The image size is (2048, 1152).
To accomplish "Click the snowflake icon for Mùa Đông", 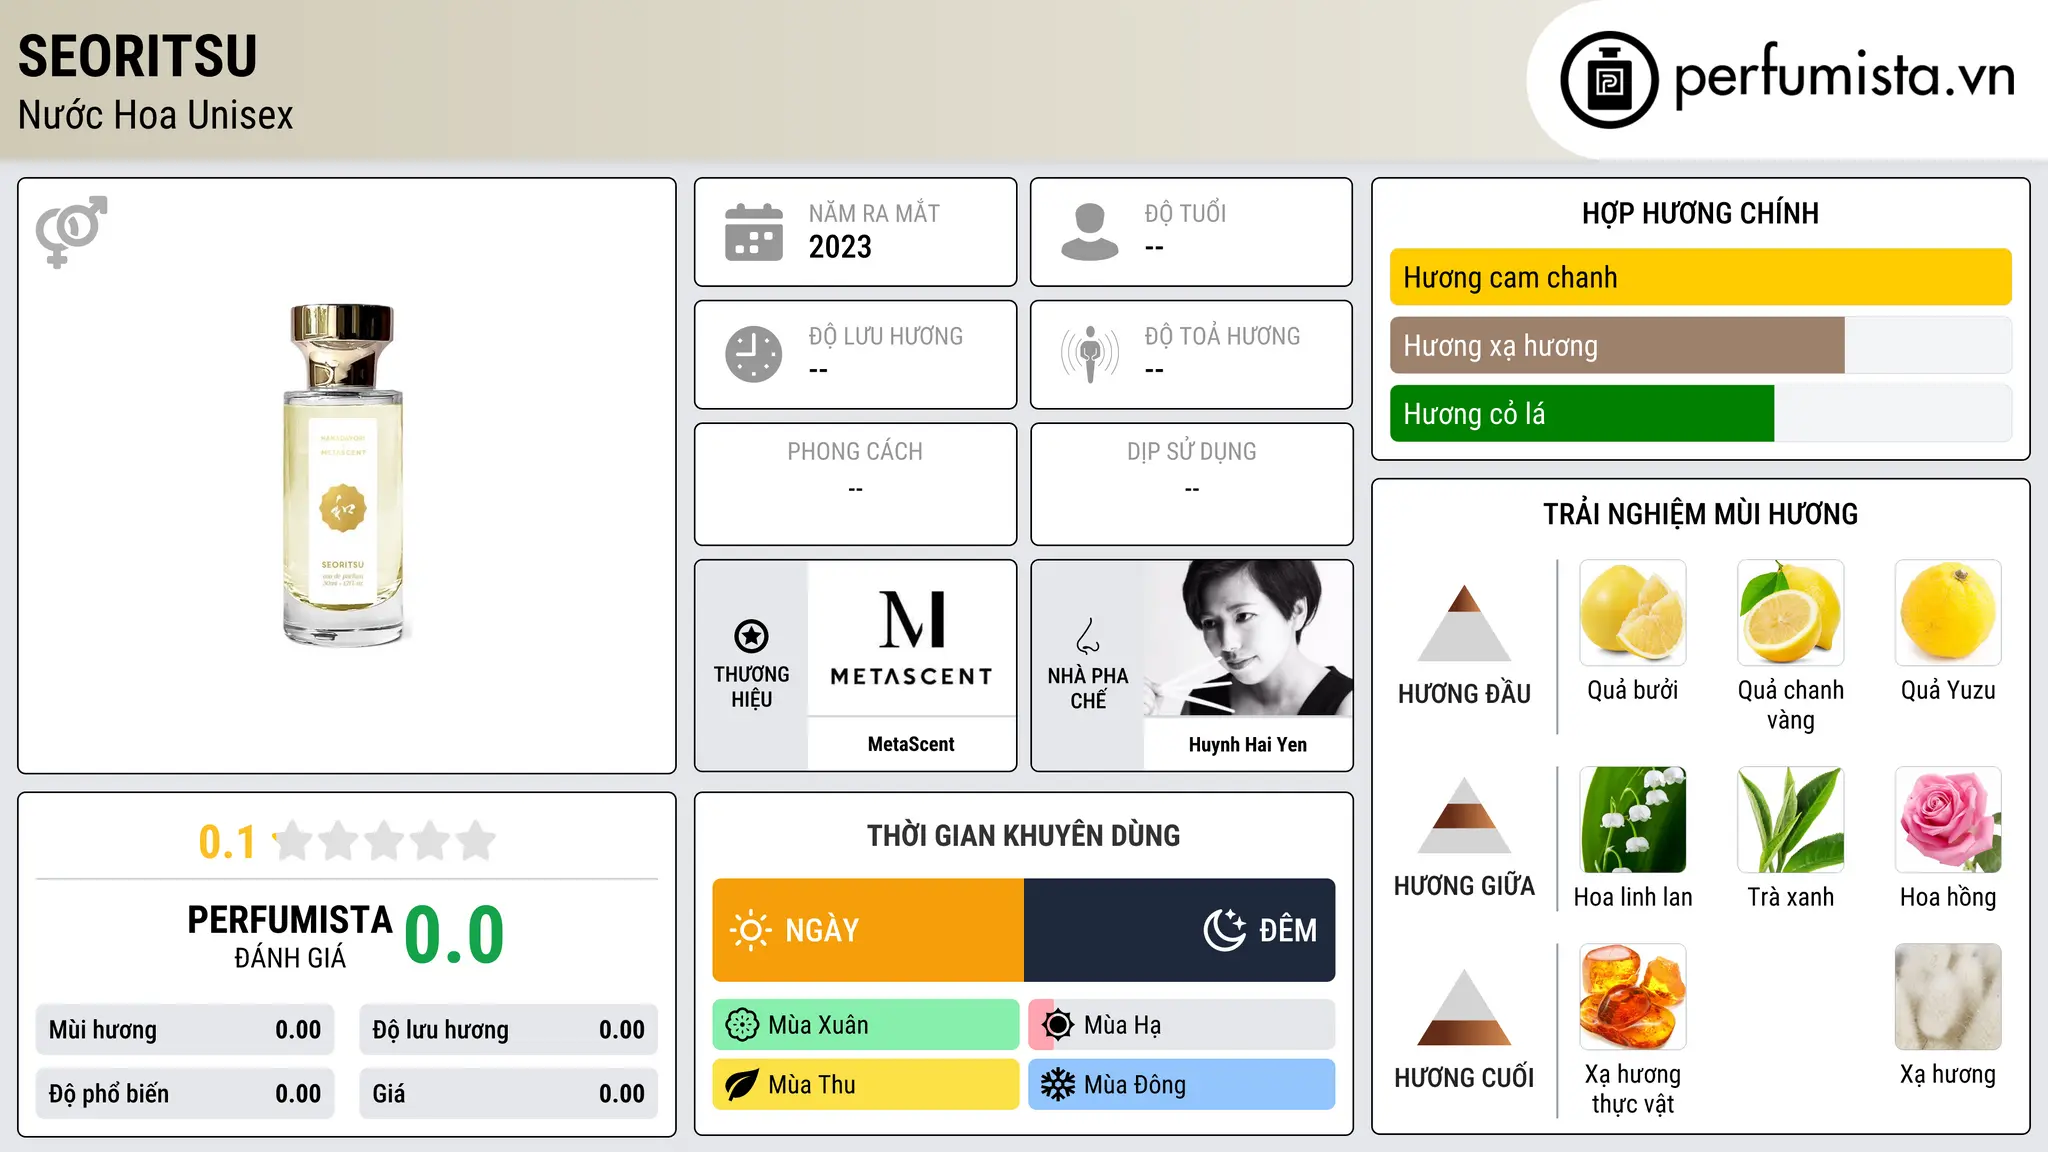I will coord(1058,1085).
